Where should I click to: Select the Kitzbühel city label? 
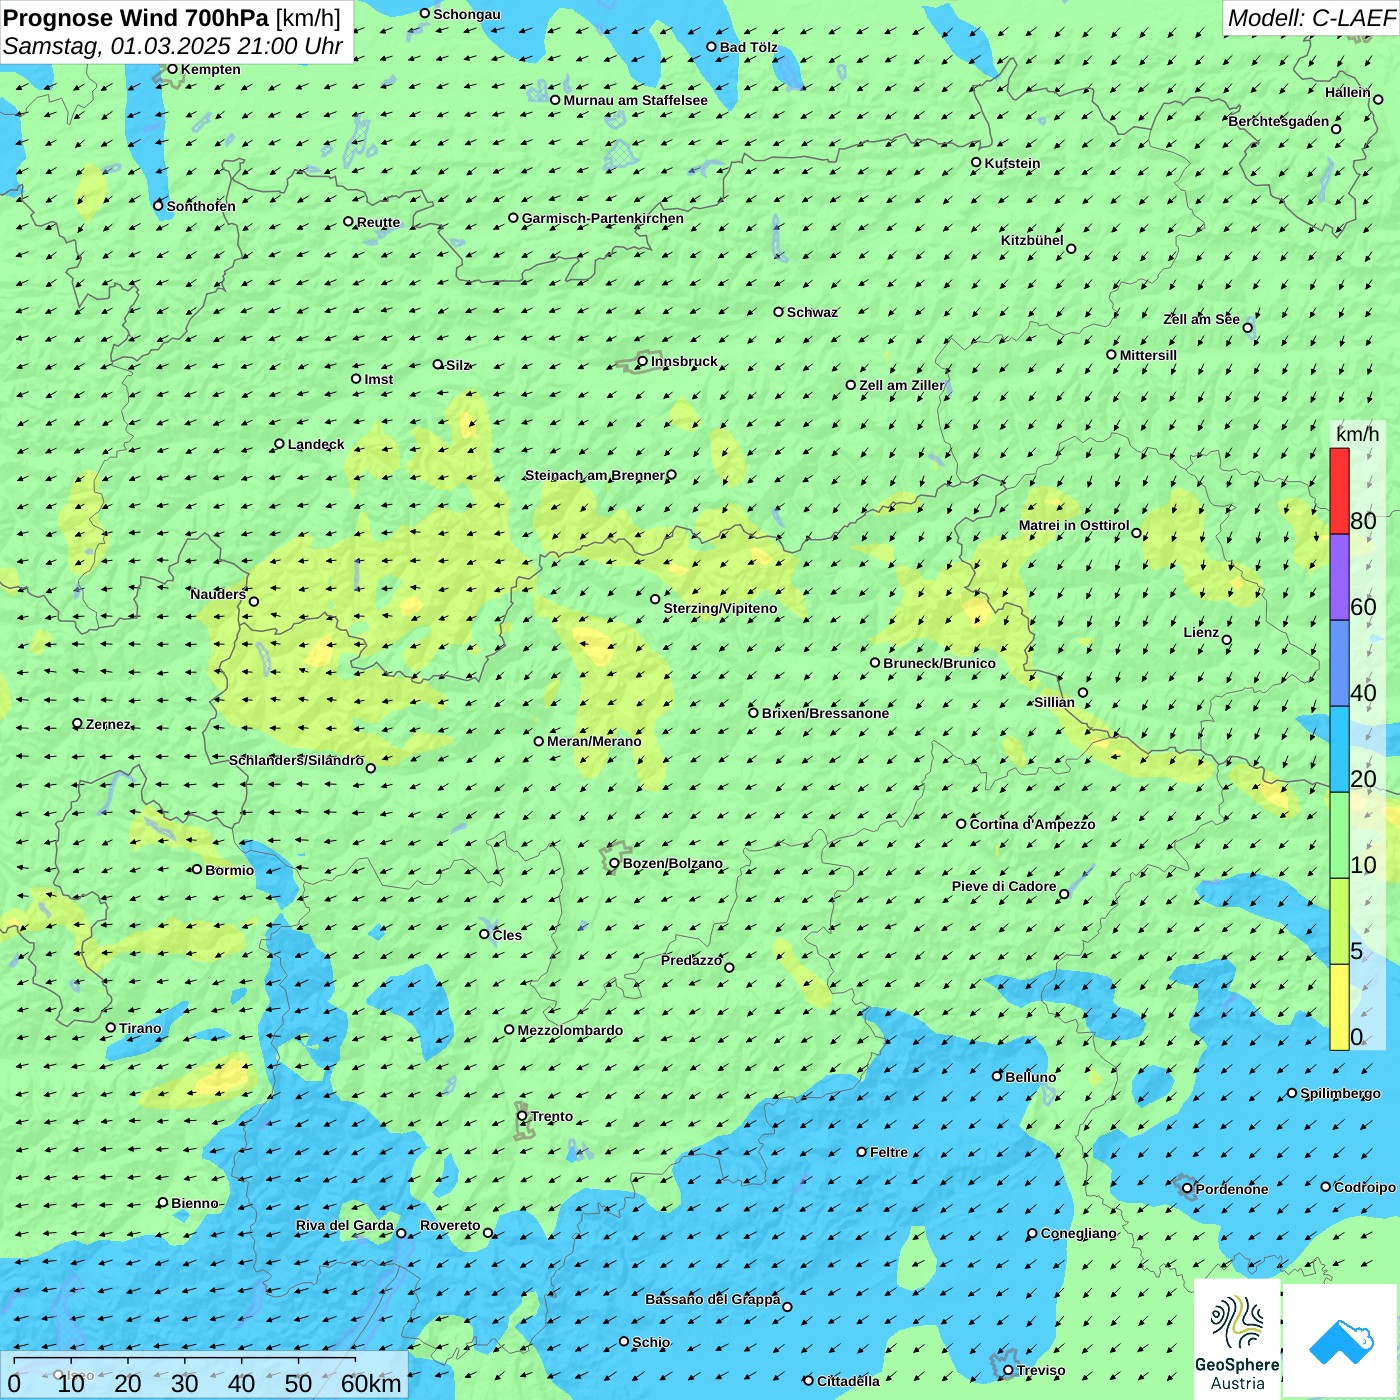(1032, 240)
